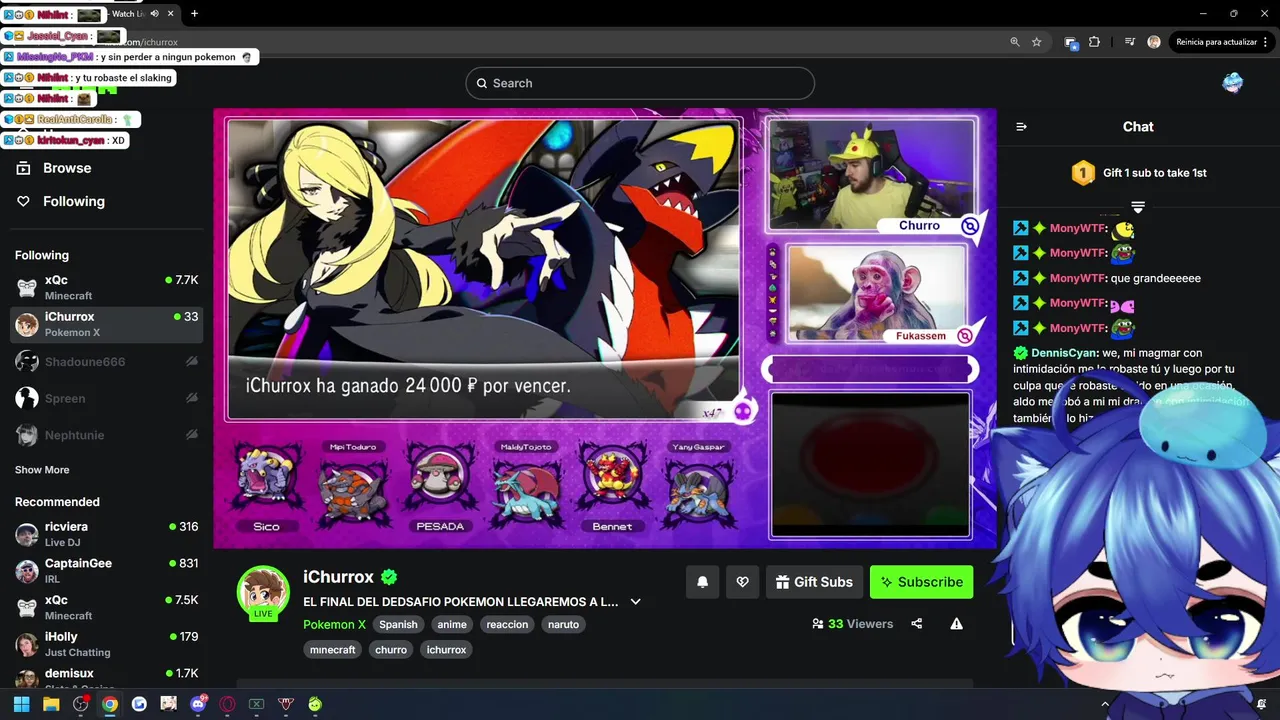The height and width of the screenshot is (720, 1280).
Task: Open Opera GX from the taskbar
Action: point(227,704)
